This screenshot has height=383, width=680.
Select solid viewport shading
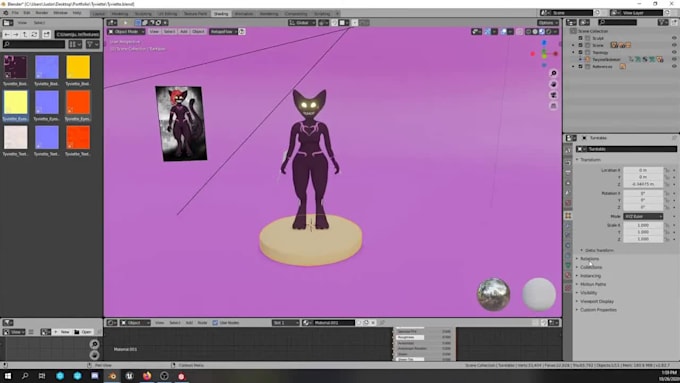pyautogui.click(x=535, y=32)
